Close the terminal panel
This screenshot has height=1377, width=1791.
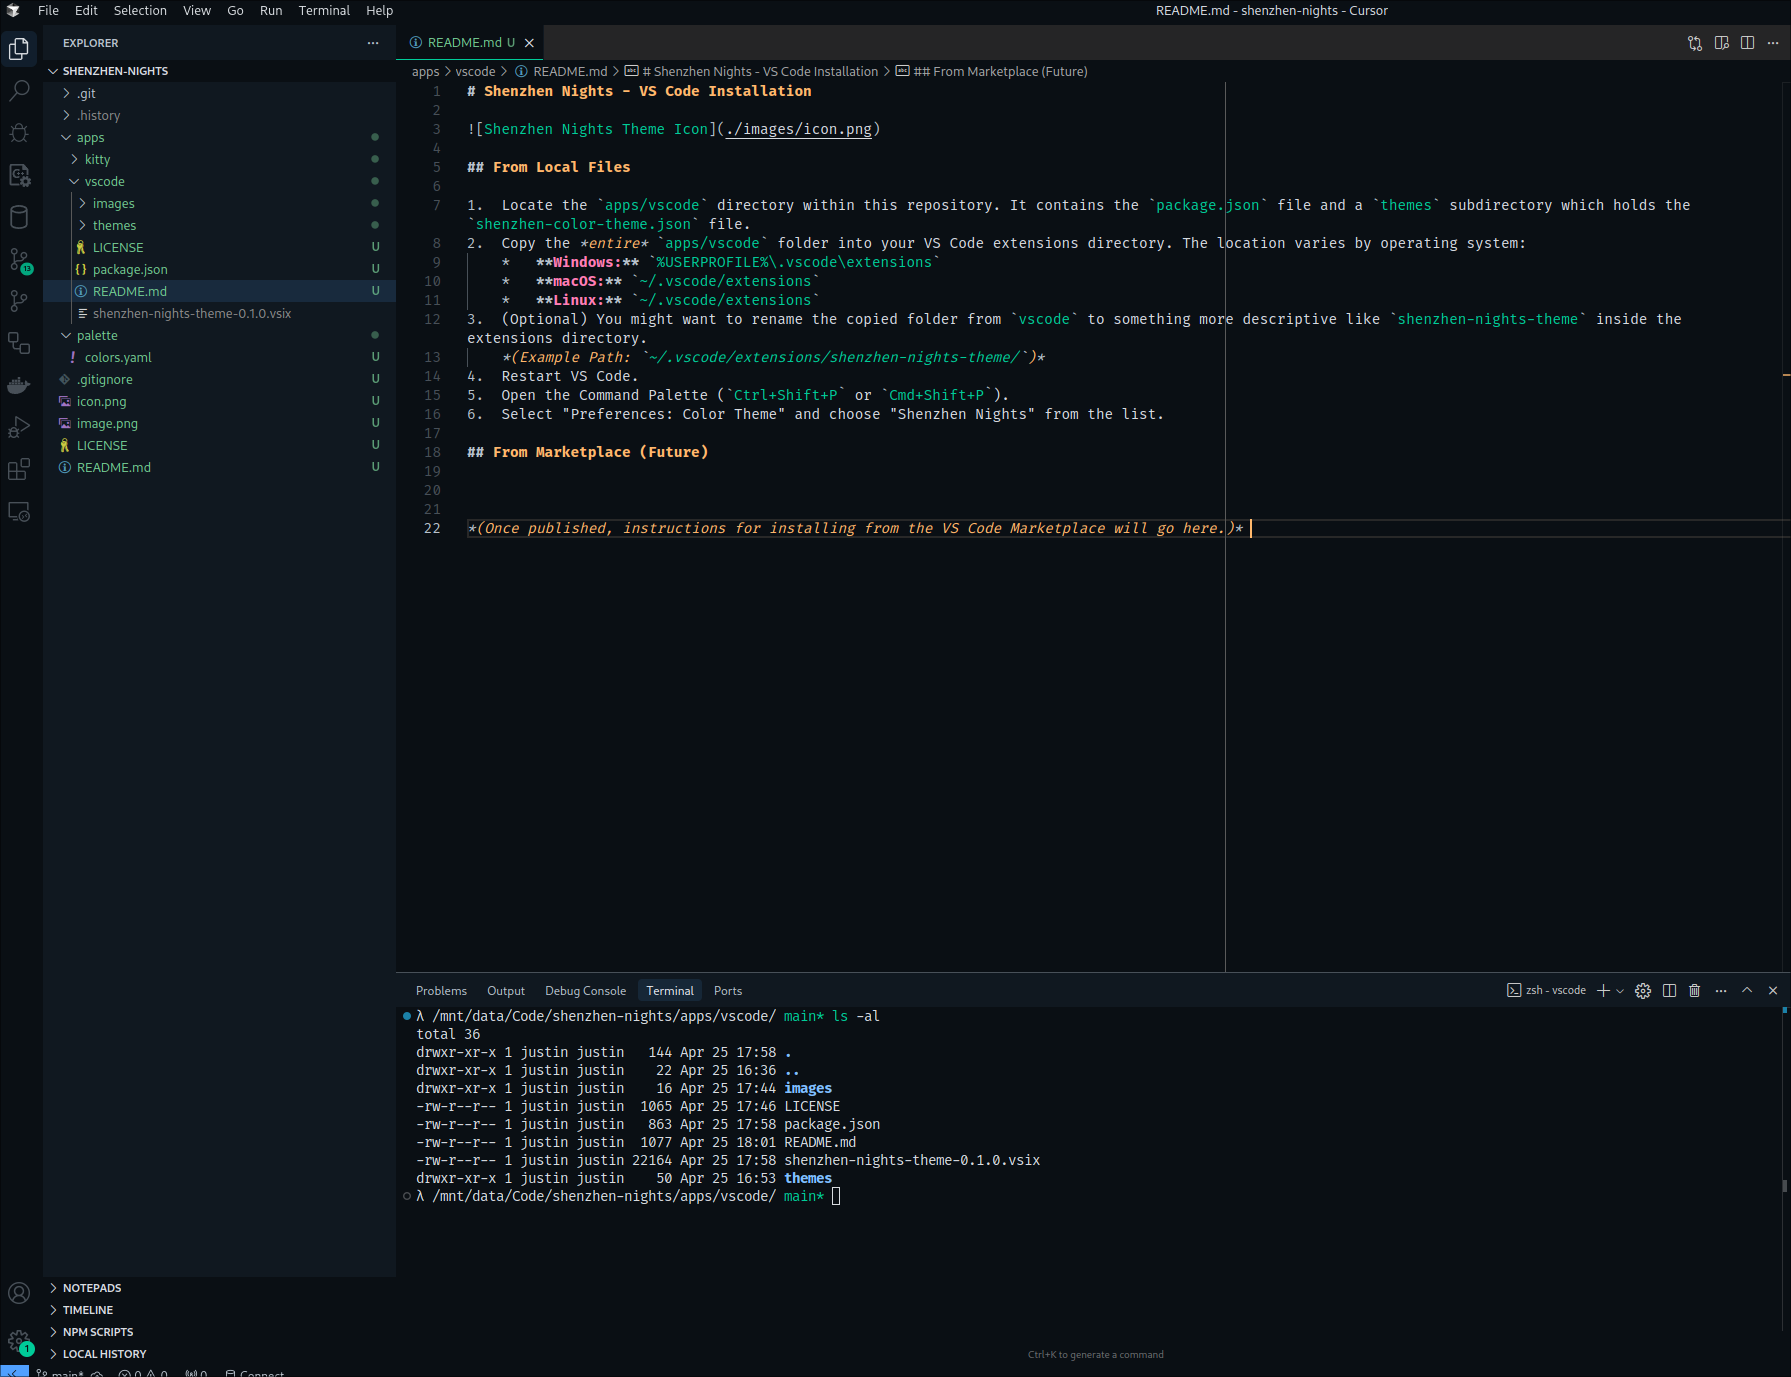tap(1773, 991)
